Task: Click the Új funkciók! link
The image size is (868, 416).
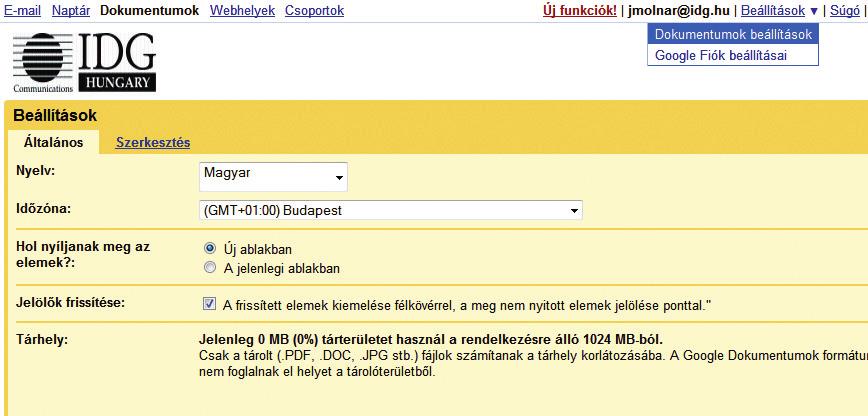Action: (x=580, y=11)
